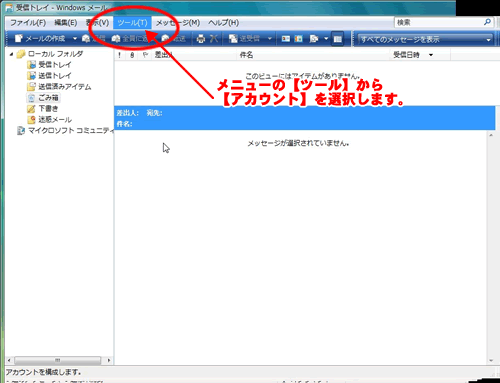This screenshot has width=500, height=383.
Task: Click the マイクロソフト コミュニティ newsgroup icon
Action: [21, 131]
